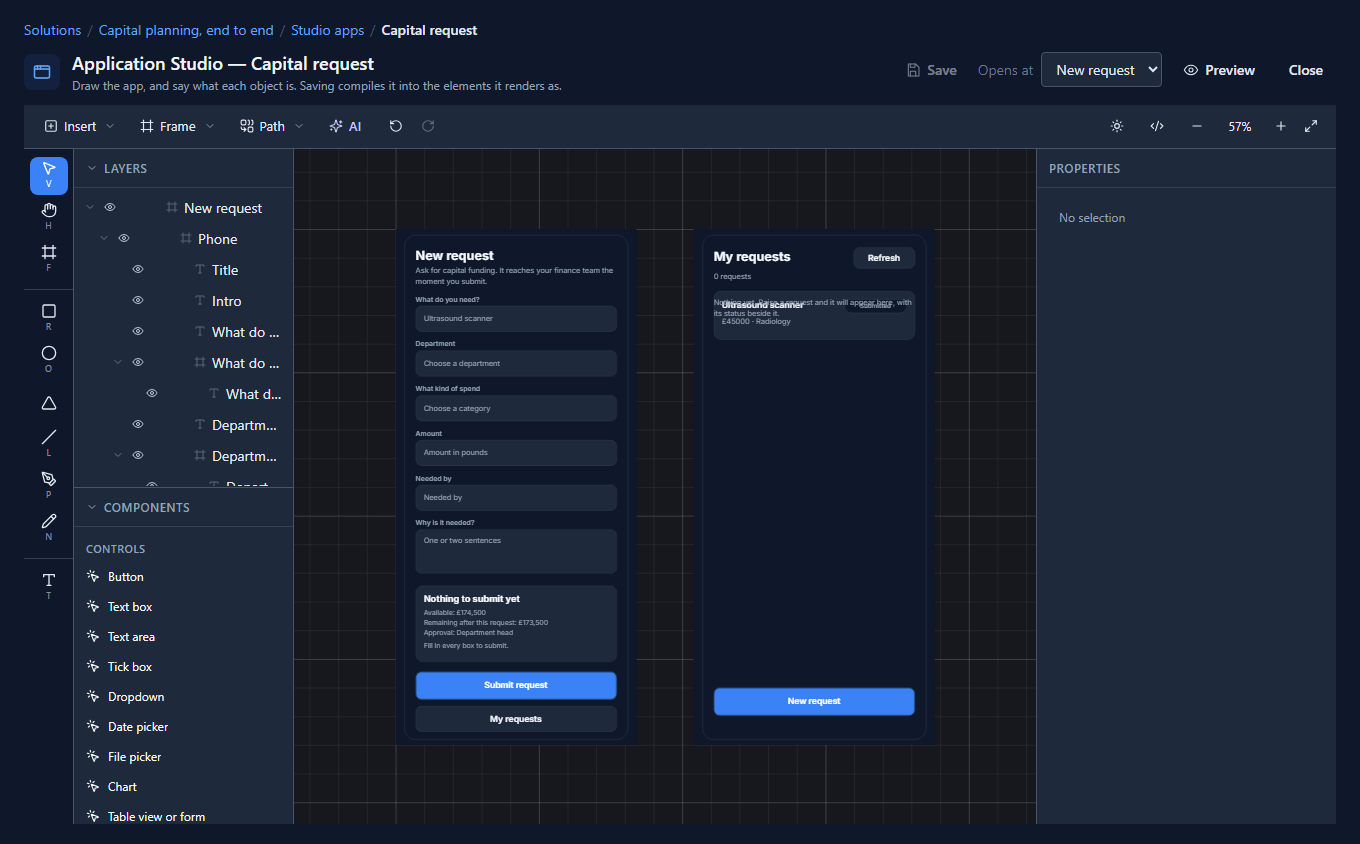
Task: Navigate to the Studio apps breadcrumb
Action: click(327, 30)
